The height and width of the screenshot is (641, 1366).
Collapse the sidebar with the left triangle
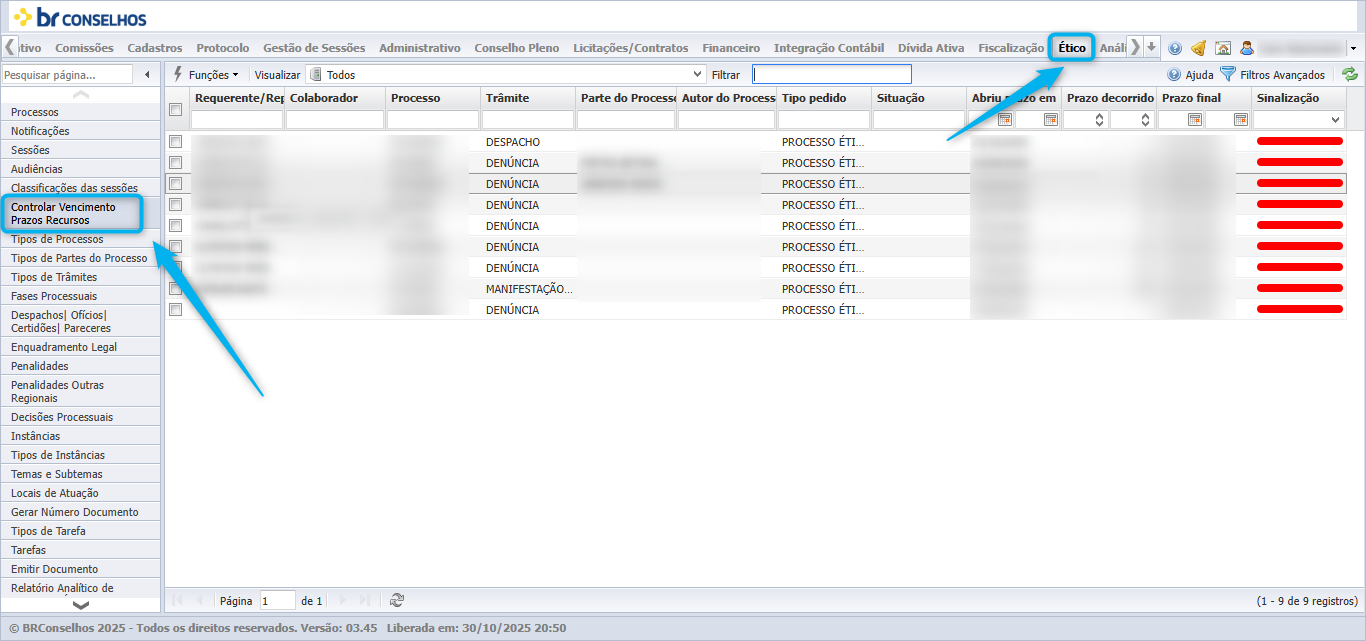pos(148,75)
